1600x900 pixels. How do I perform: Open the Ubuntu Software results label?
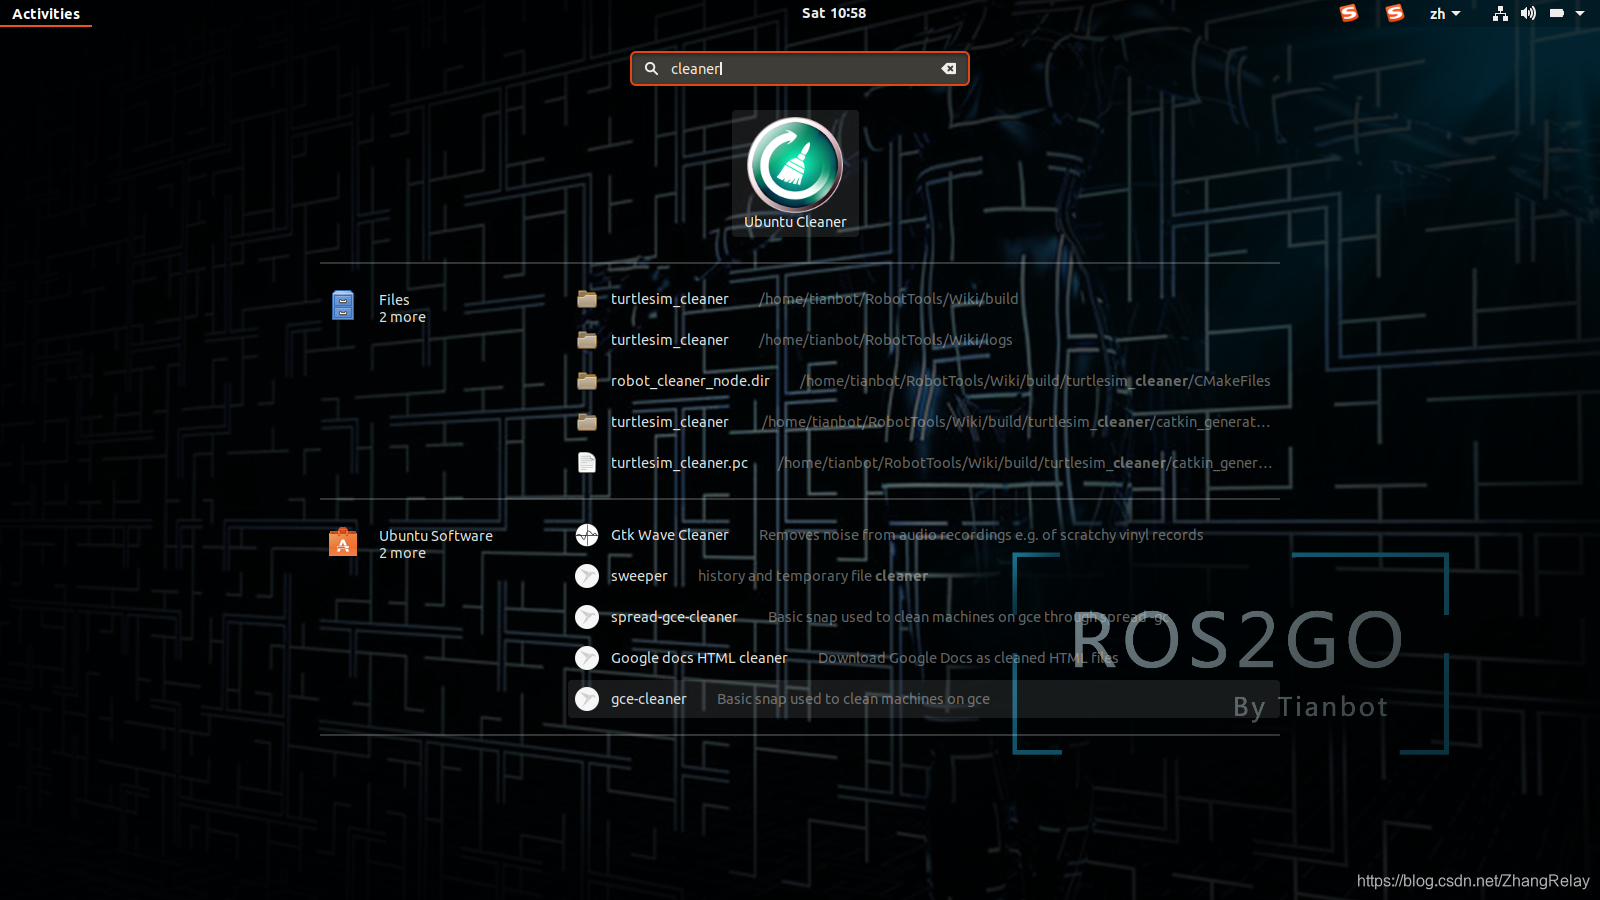pyautogui.click(x=436, y=536)
